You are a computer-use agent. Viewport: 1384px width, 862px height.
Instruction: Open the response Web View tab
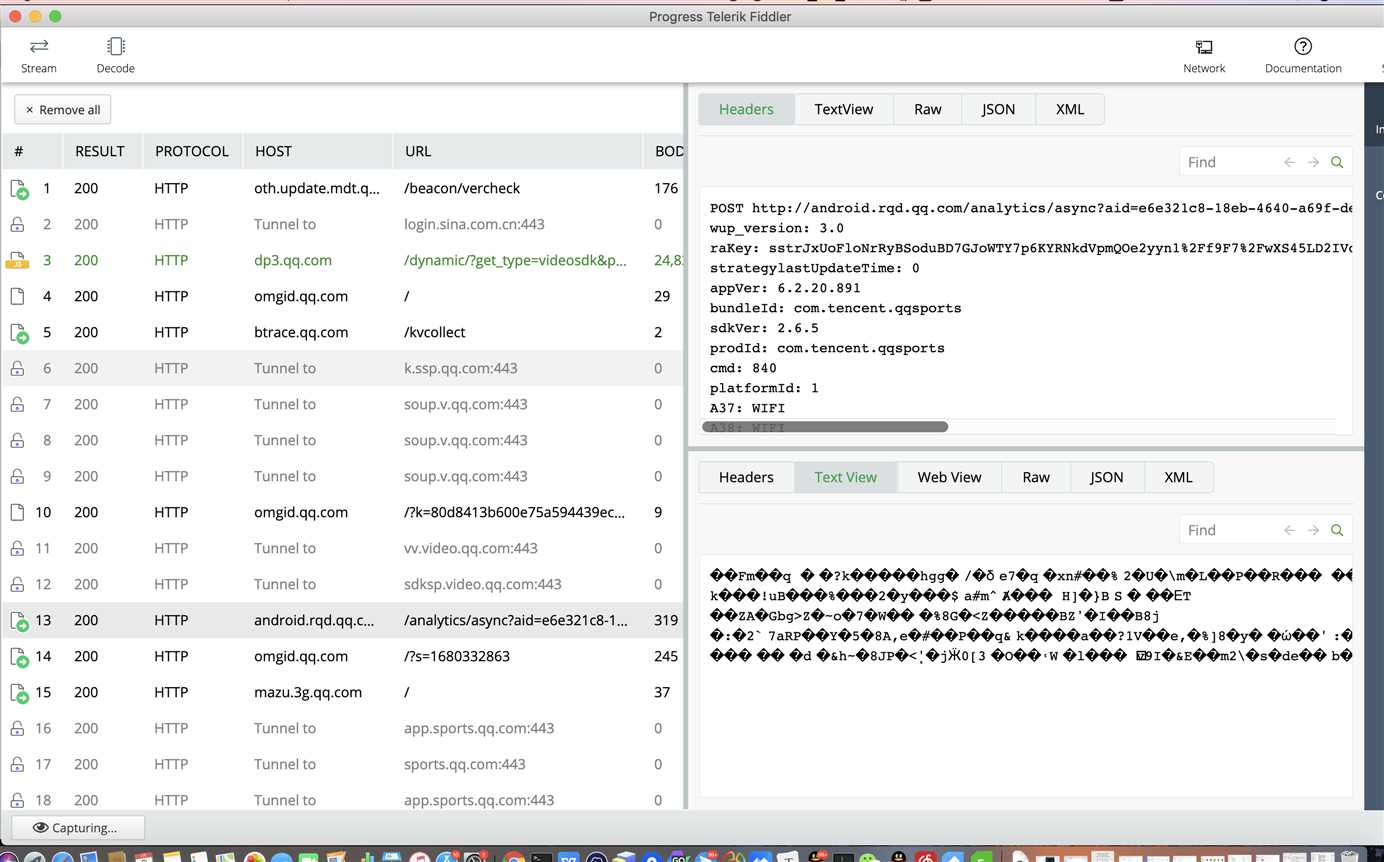coord(949,477)
